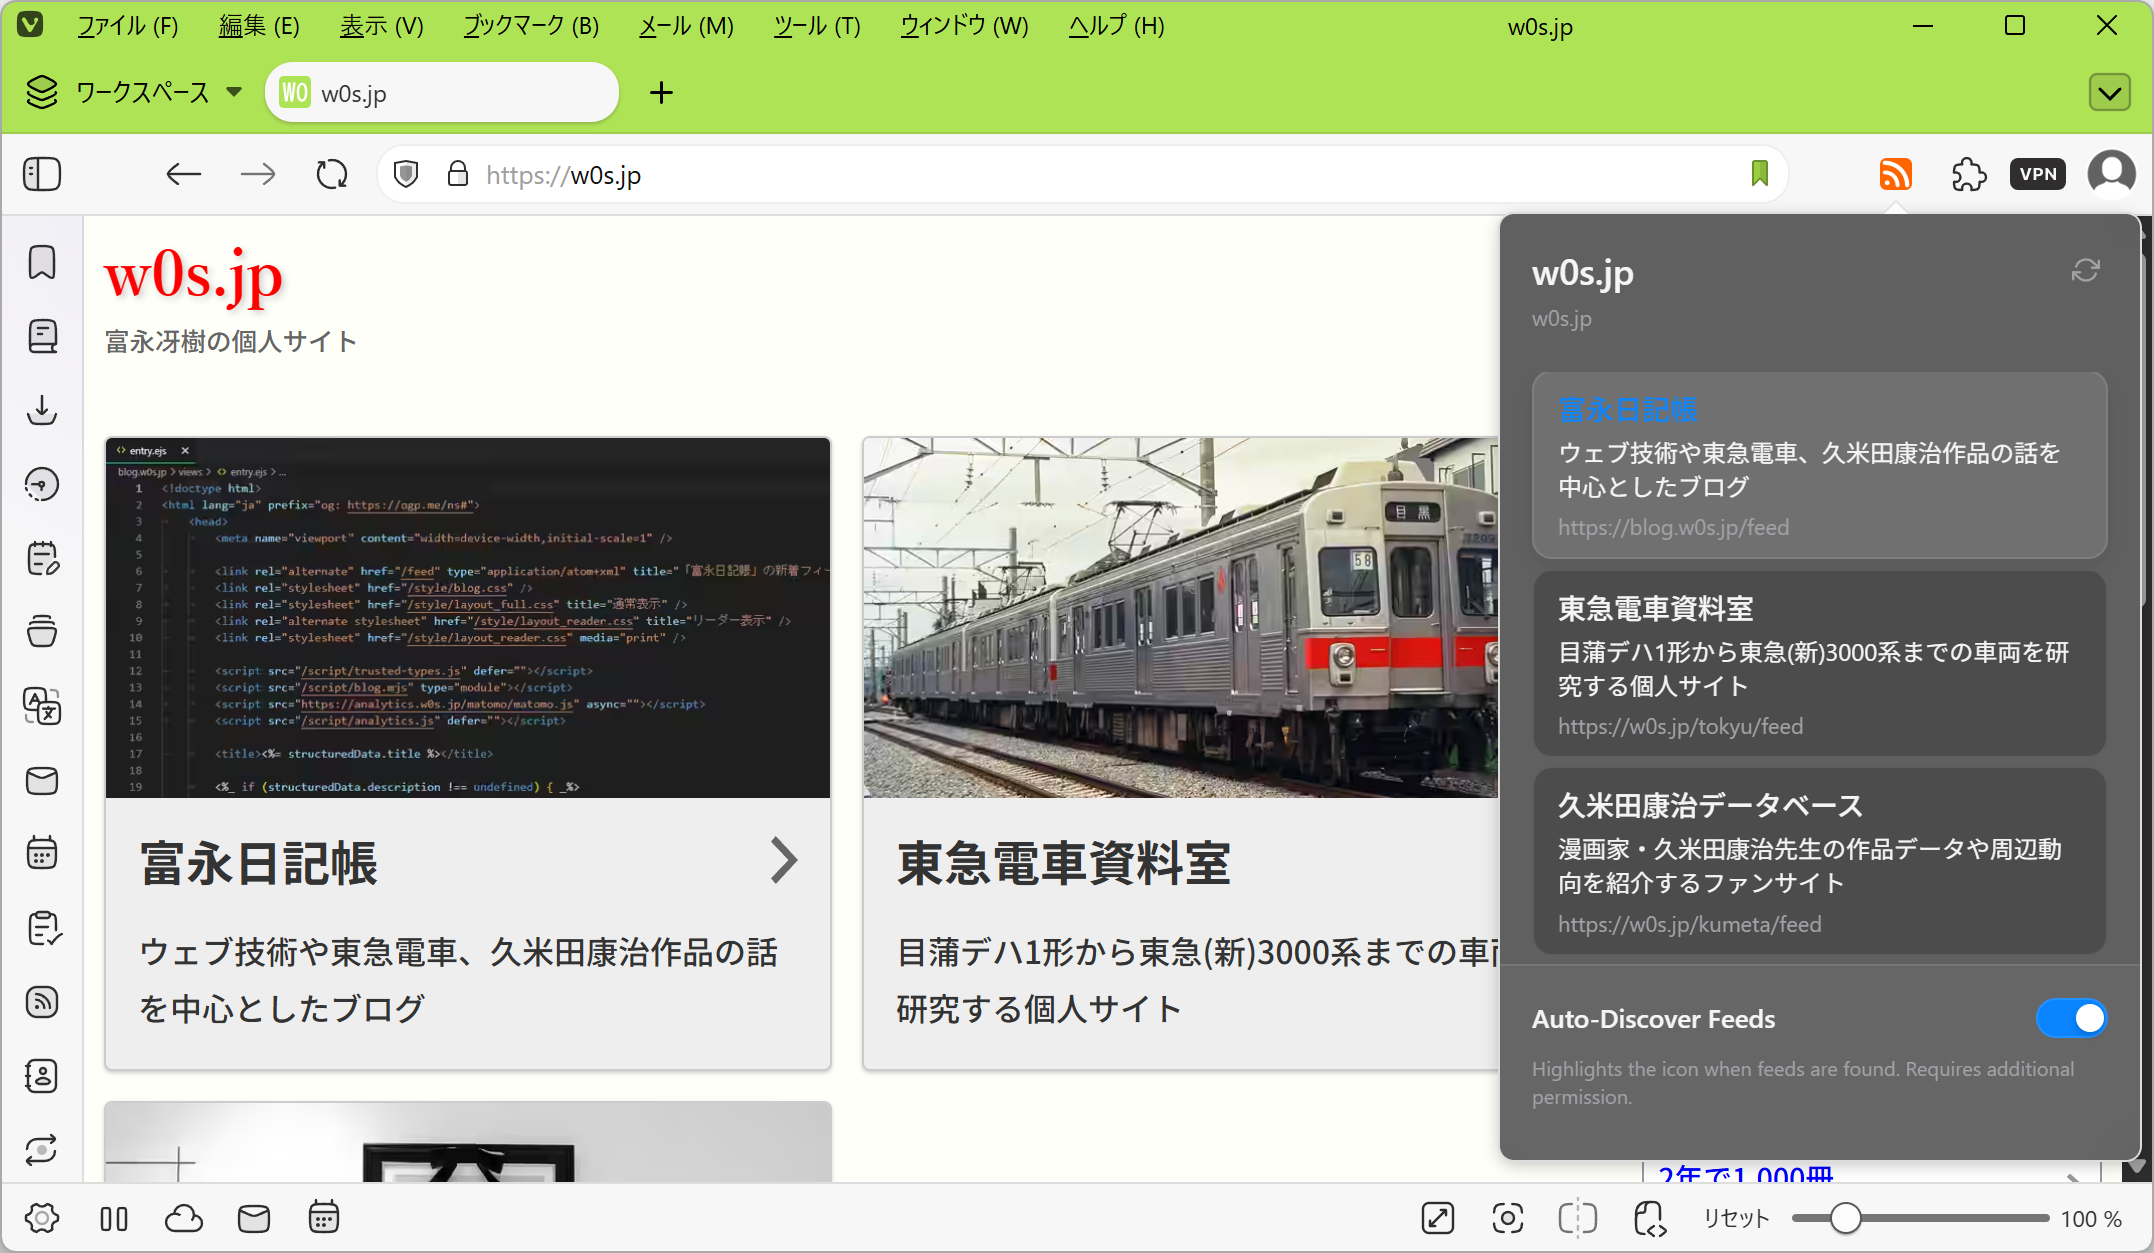This screenshot has height=1253, width=2154.
Task: Open settings gear in status bar
Action: [x=42, y=1218]
